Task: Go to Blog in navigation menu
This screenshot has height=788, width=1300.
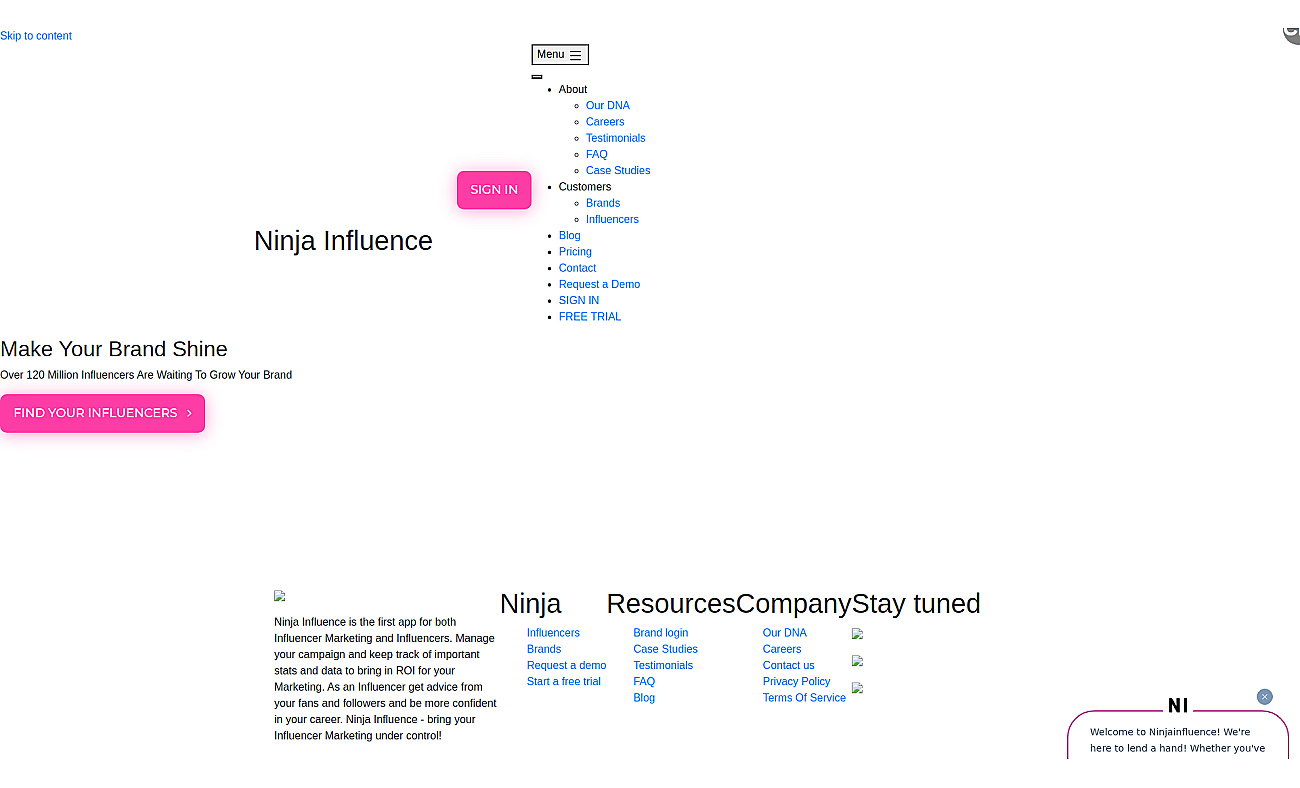Action: [570, 236]
